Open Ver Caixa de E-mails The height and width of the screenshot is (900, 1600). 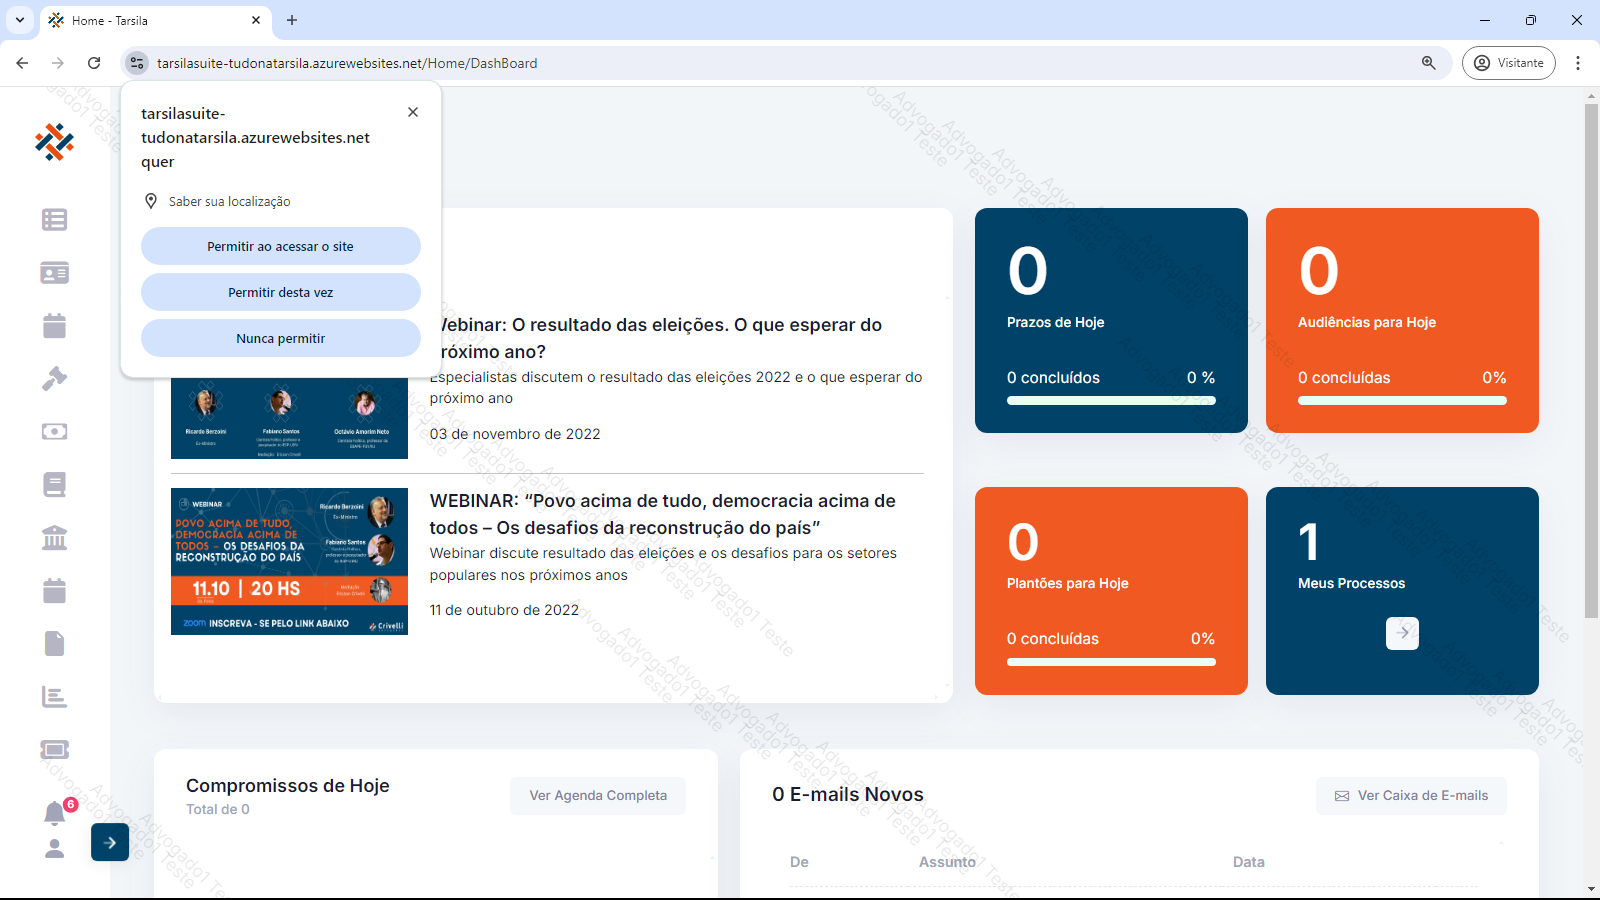click(x=1411, y=796)
